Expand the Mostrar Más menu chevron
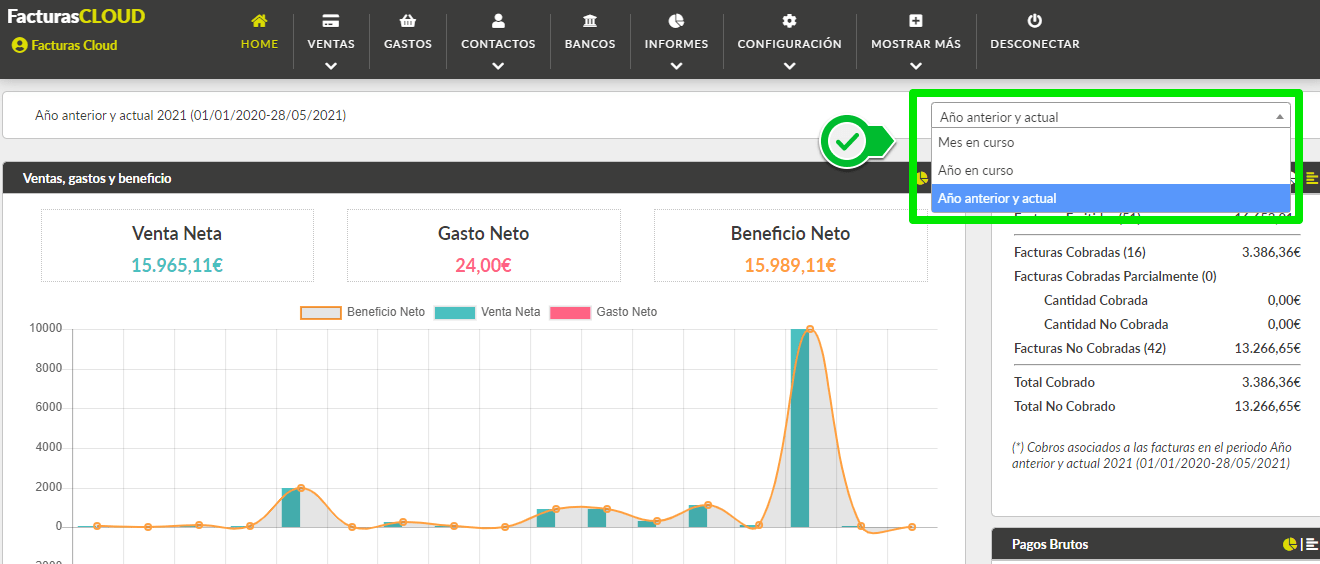The width and height of the screenshot is (1320, 564). pyautogui.click(x=916, y=66)
